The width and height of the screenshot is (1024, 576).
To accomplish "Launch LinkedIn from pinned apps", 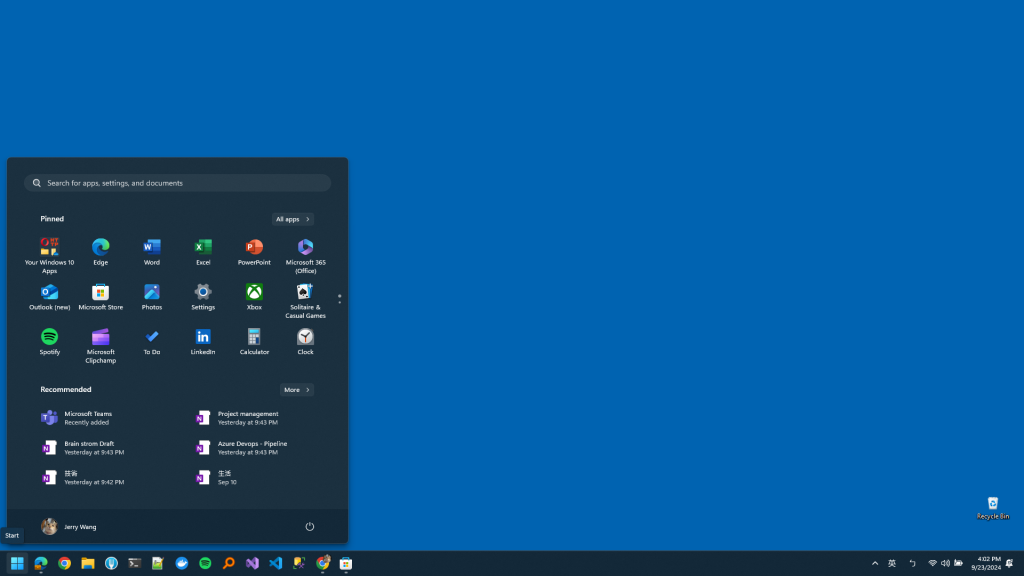I will [x=203, y=342].
